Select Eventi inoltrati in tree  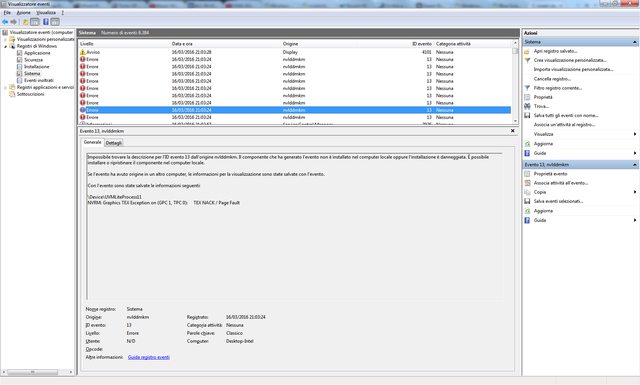coord(38,80)
